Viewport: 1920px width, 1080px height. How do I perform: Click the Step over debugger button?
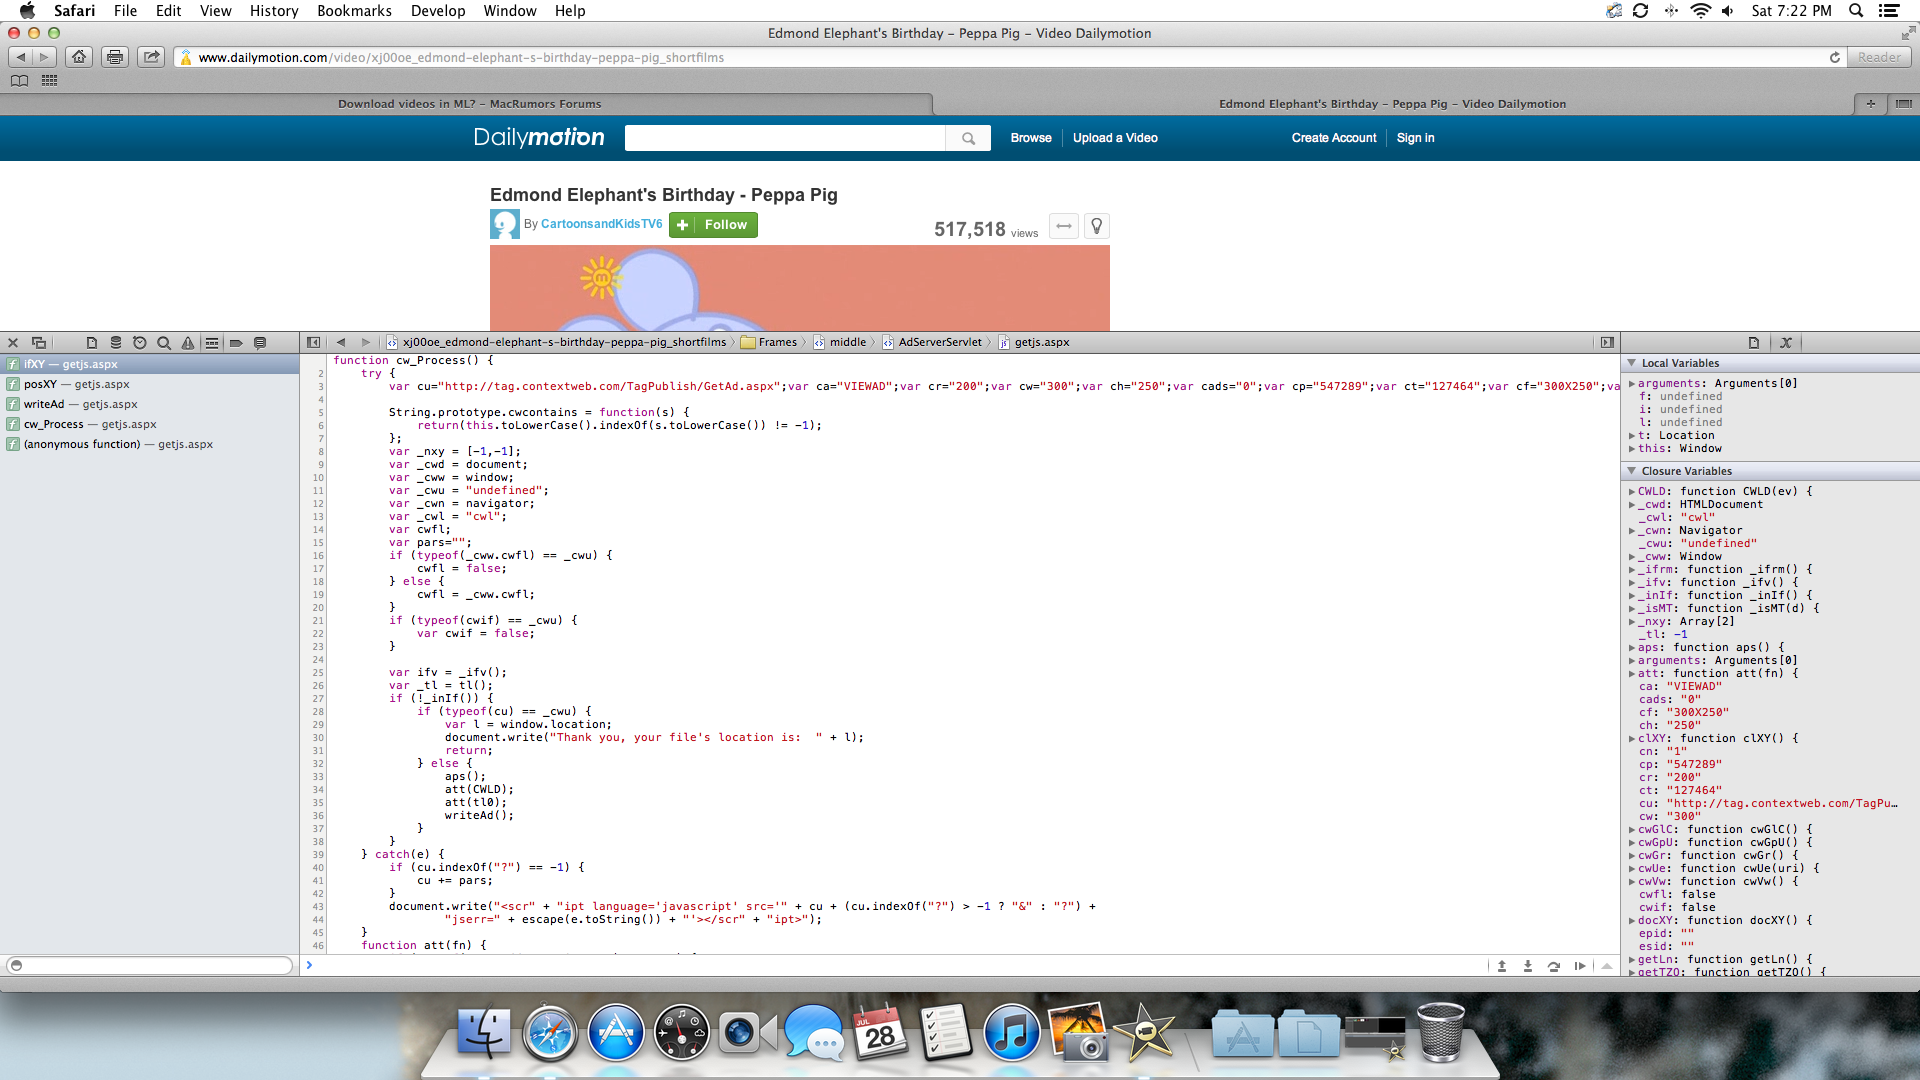point(1554,966)
